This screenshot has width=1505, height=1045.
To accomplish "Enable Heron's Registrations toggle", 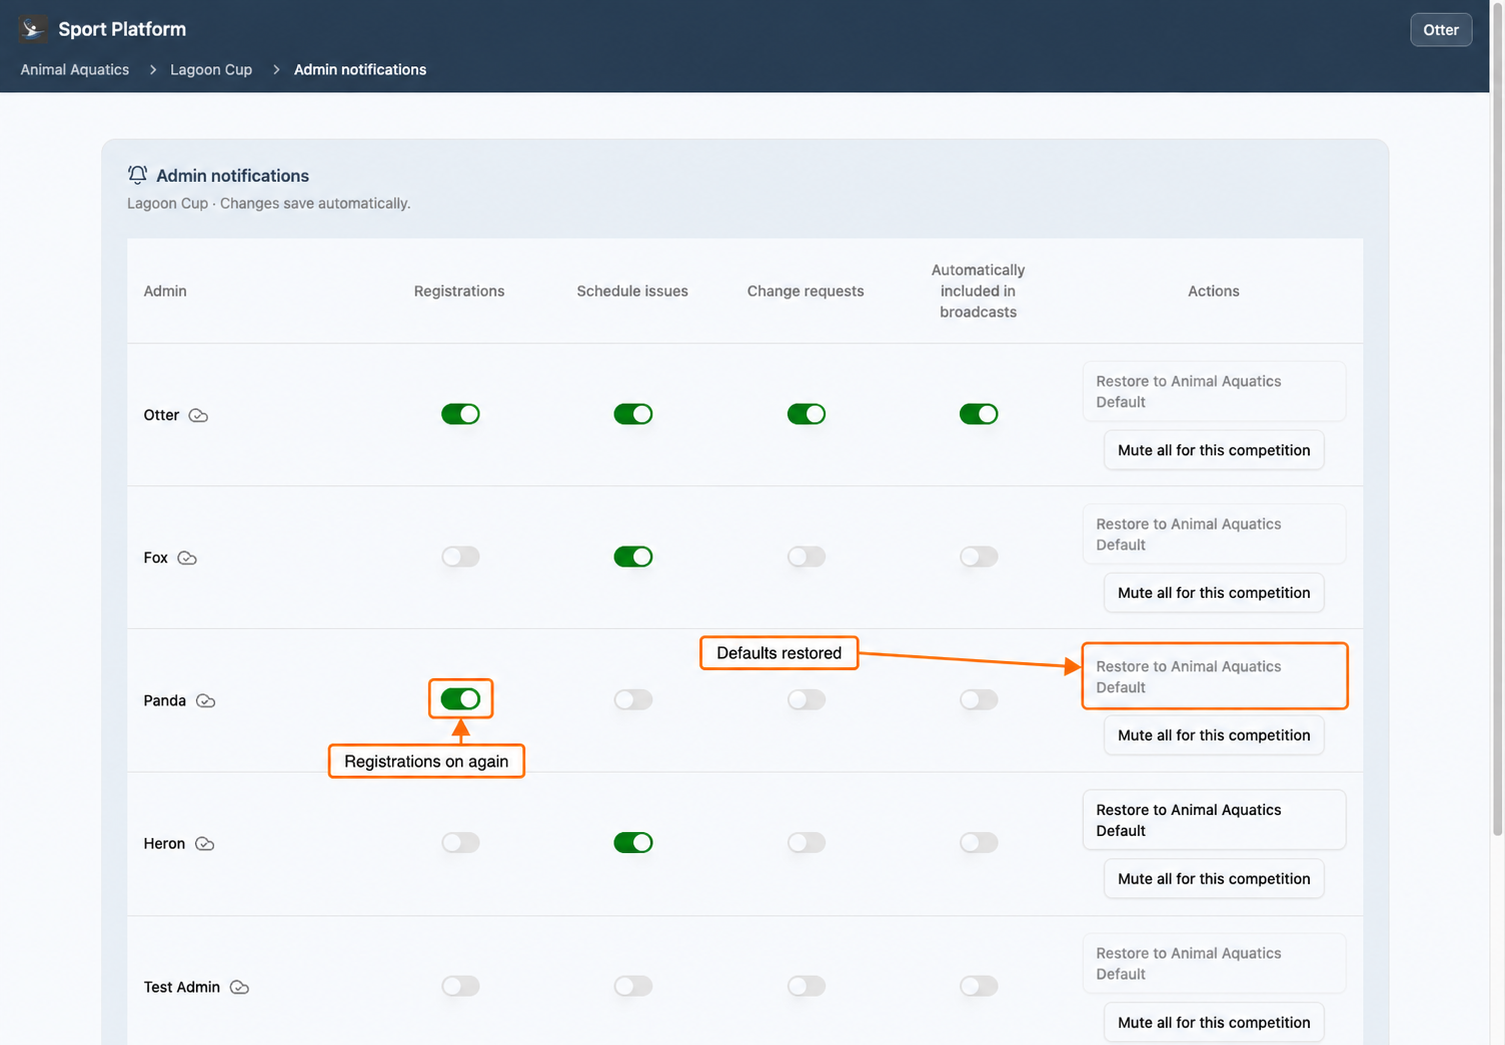I will tap(461, 843).
